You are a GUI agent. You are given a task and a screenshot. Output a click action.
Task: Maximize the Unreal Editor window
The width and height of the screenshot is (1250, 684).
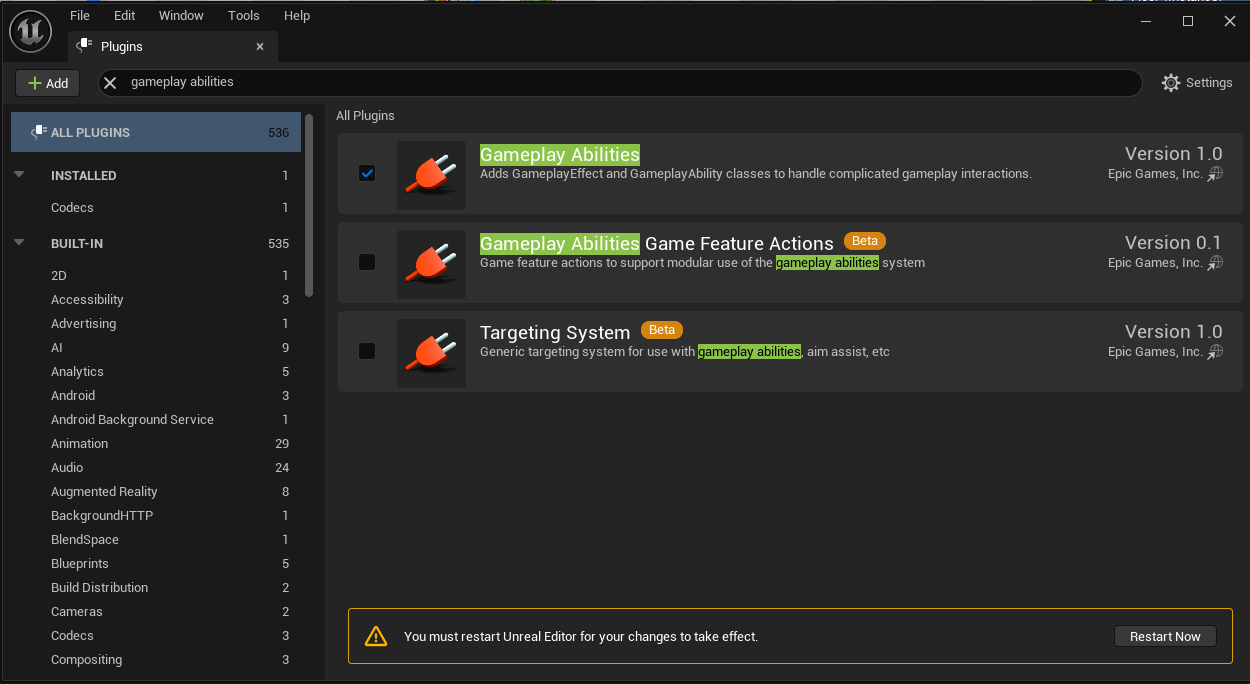click(x=1188, y=21)
